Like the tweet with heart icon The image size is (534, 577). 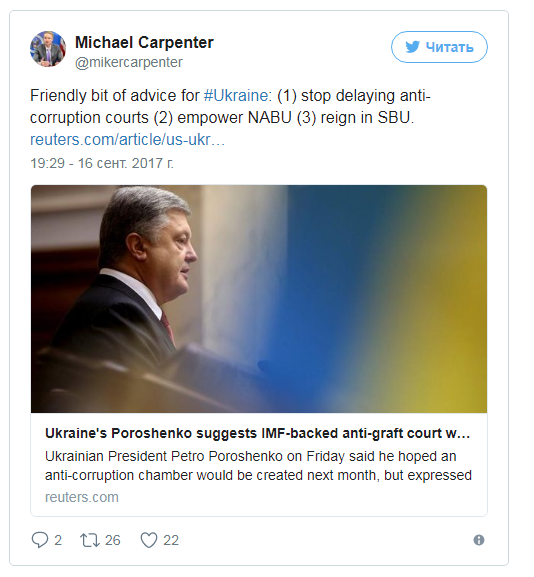pos(149,540)
